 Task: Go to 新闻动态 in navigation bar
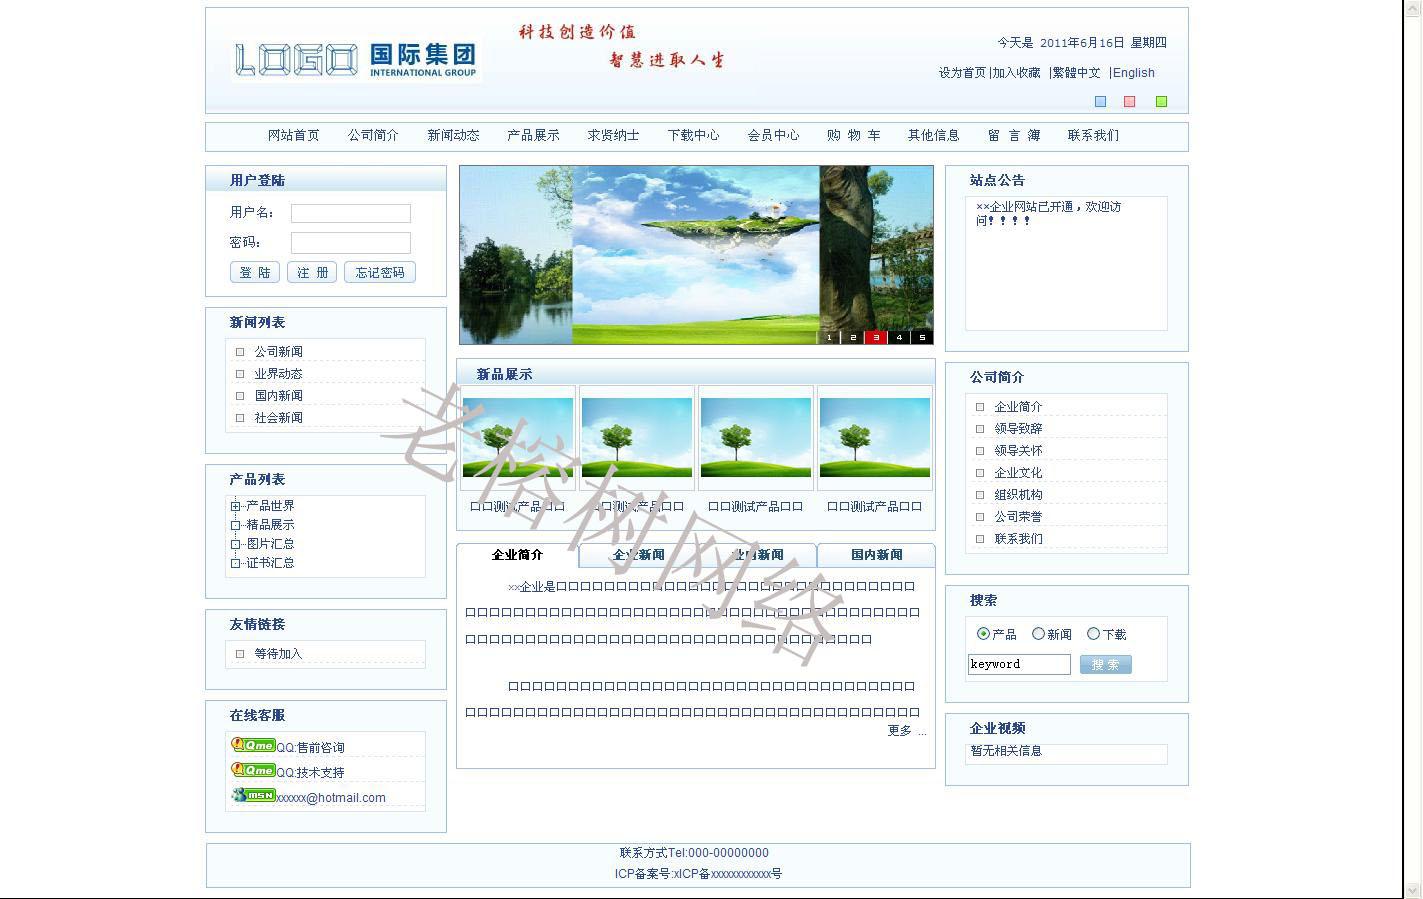click(453, 135)
